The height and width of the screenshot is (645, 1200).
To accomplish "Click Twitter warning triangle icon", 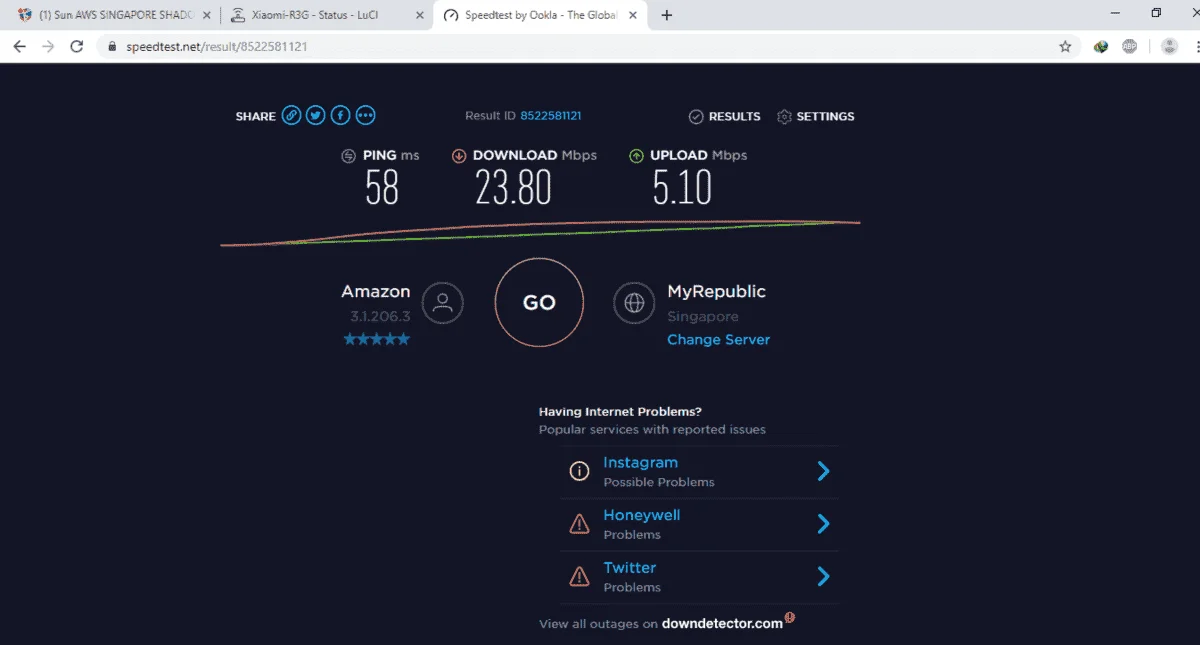I will pyautogui.click(x=579, y=576).
